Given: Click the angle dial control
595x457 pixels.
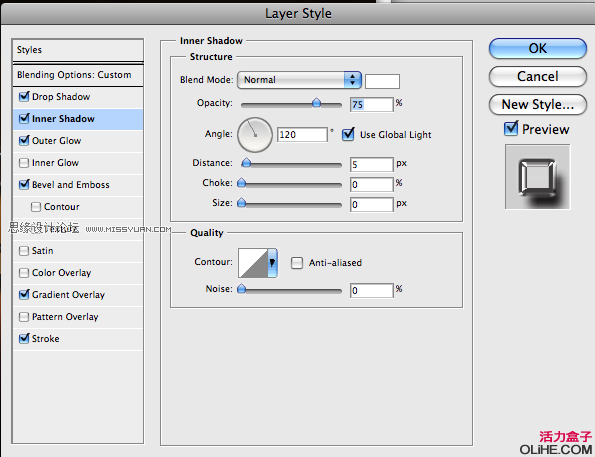Looking at the screenshot, I should click(255, 135).
